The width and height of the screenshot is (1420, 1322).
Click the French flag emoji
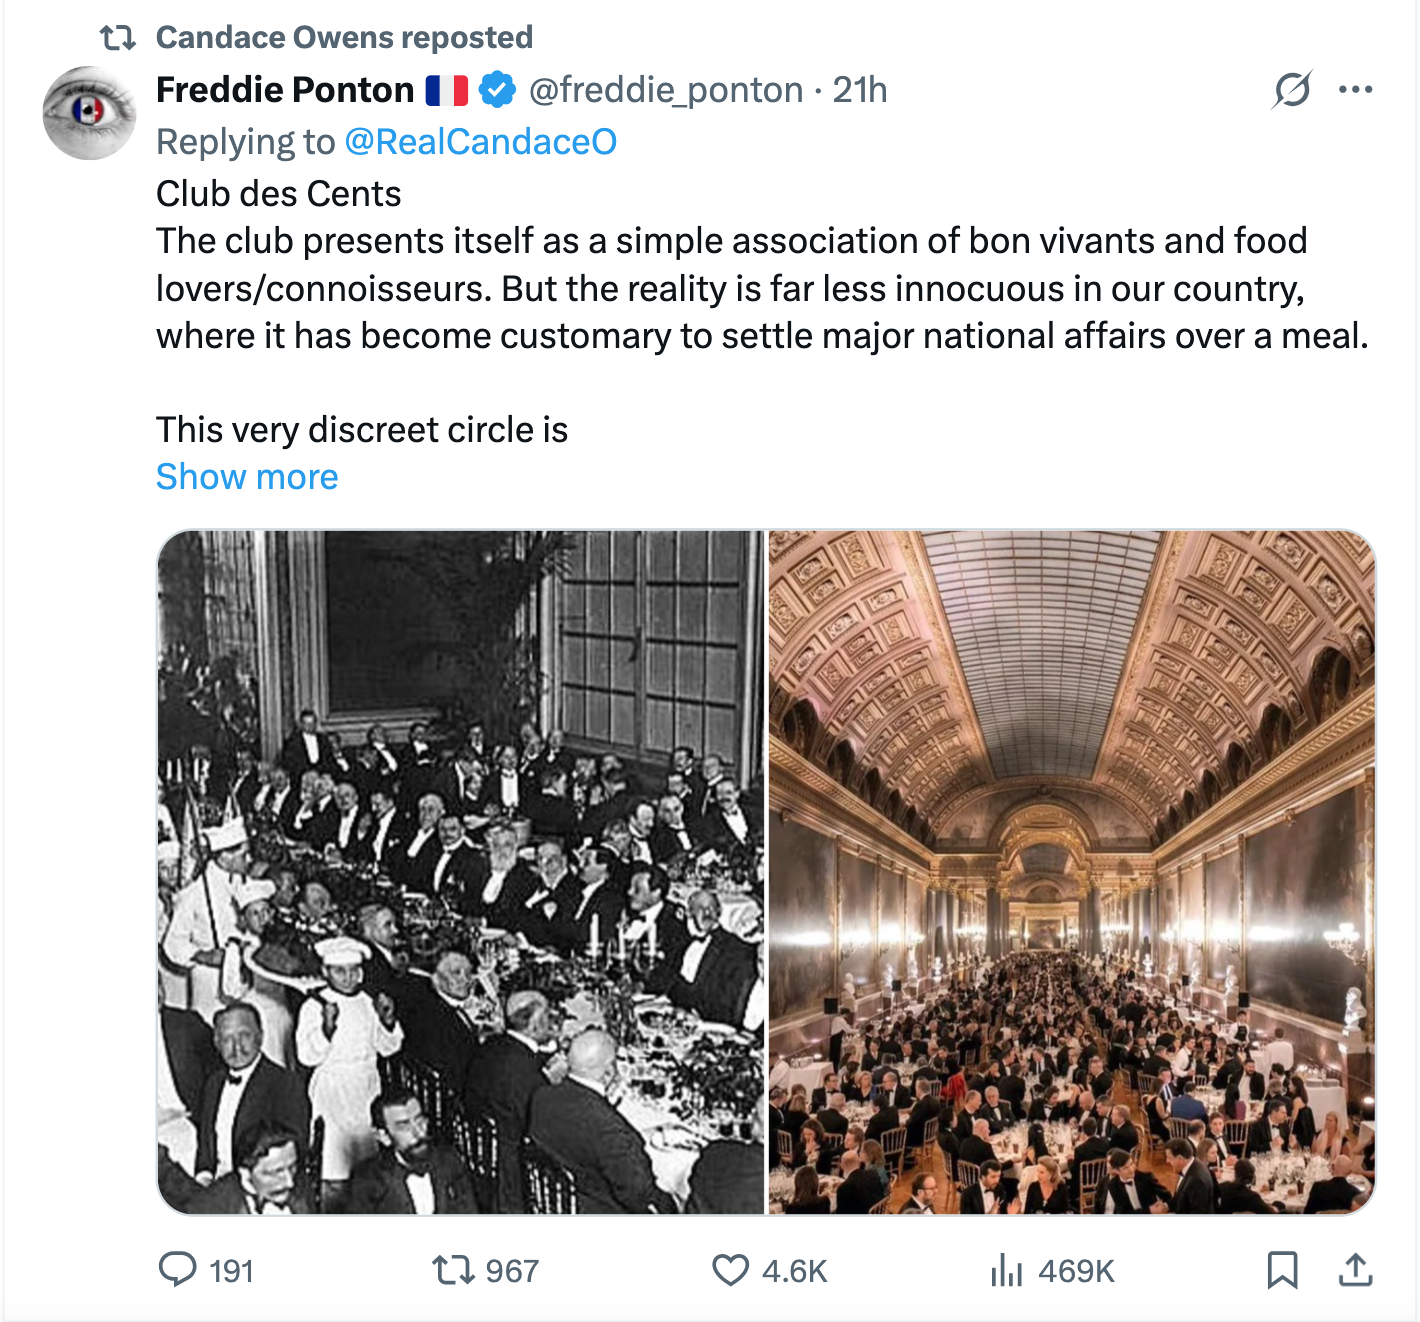(446, 90)
